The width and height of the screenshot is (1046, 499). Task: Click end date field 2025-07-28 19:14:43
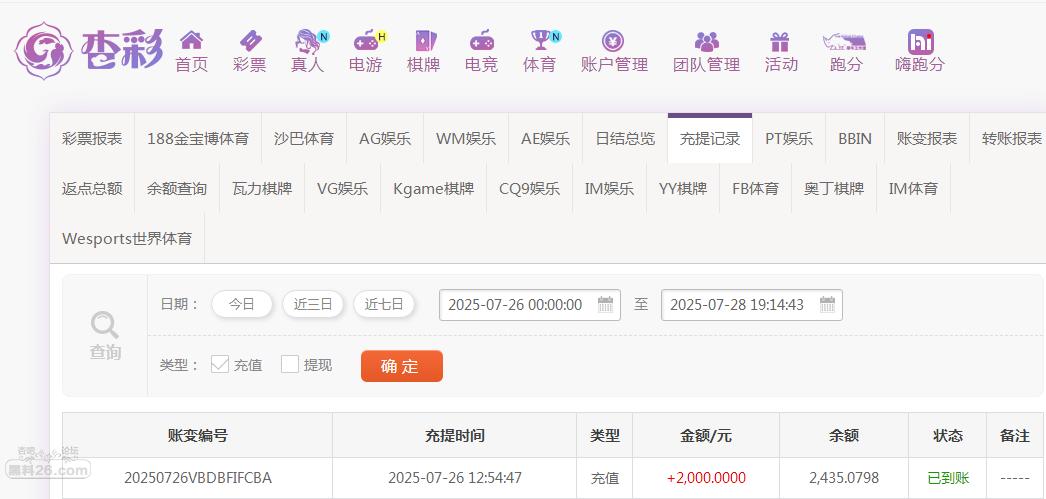pyautogui.click(x=752, y=305)
